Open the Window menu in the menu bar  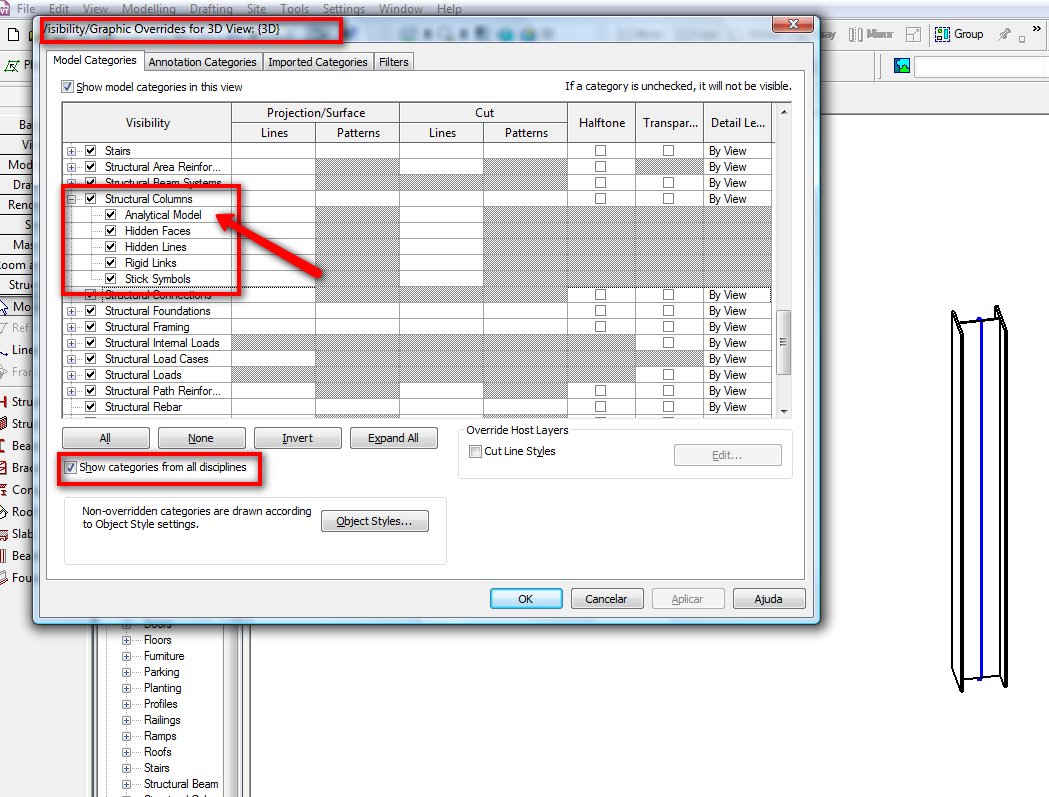401,9
